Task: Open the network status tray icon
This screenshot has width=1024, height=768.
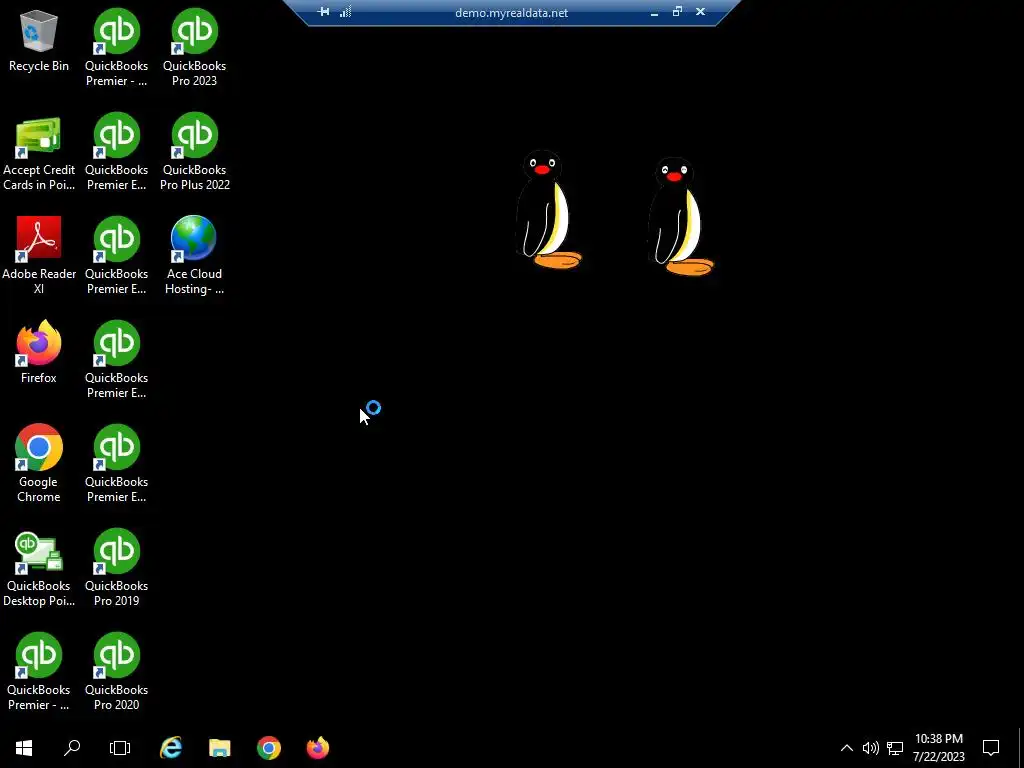Action: click(x=895, y=748)
